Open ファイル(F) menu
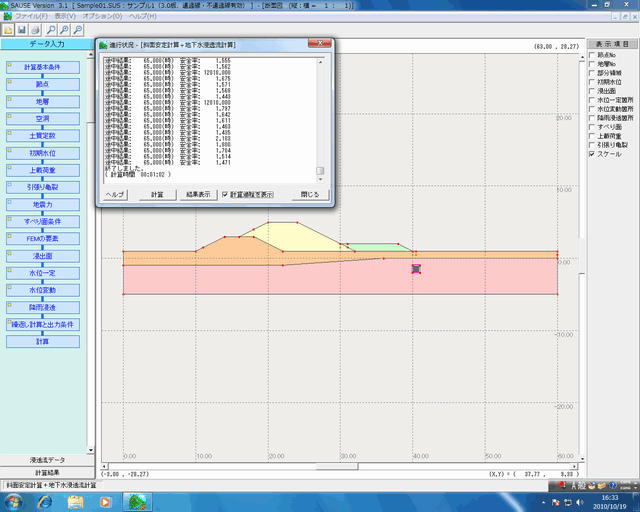This screenshot has height=512, width=640. (31, 16)
